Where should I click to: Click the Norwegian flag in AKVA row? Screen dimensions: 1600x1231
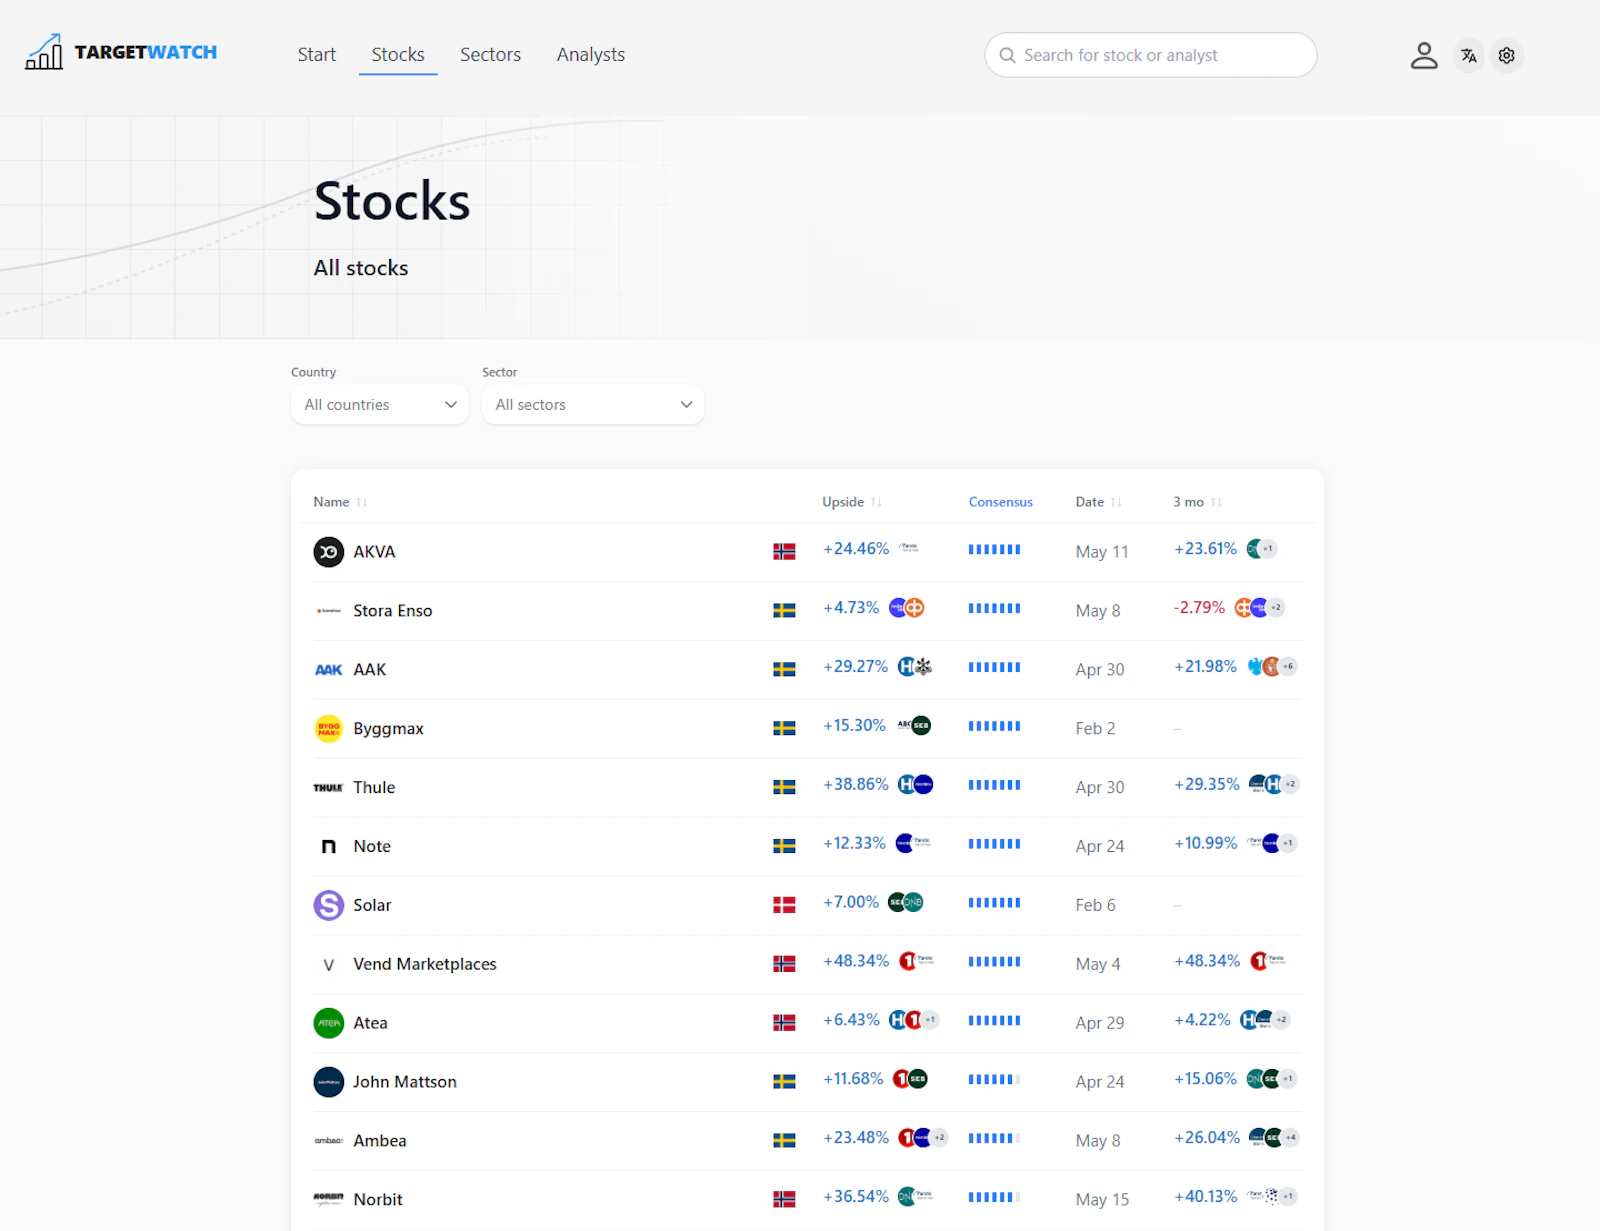(784, 552)
